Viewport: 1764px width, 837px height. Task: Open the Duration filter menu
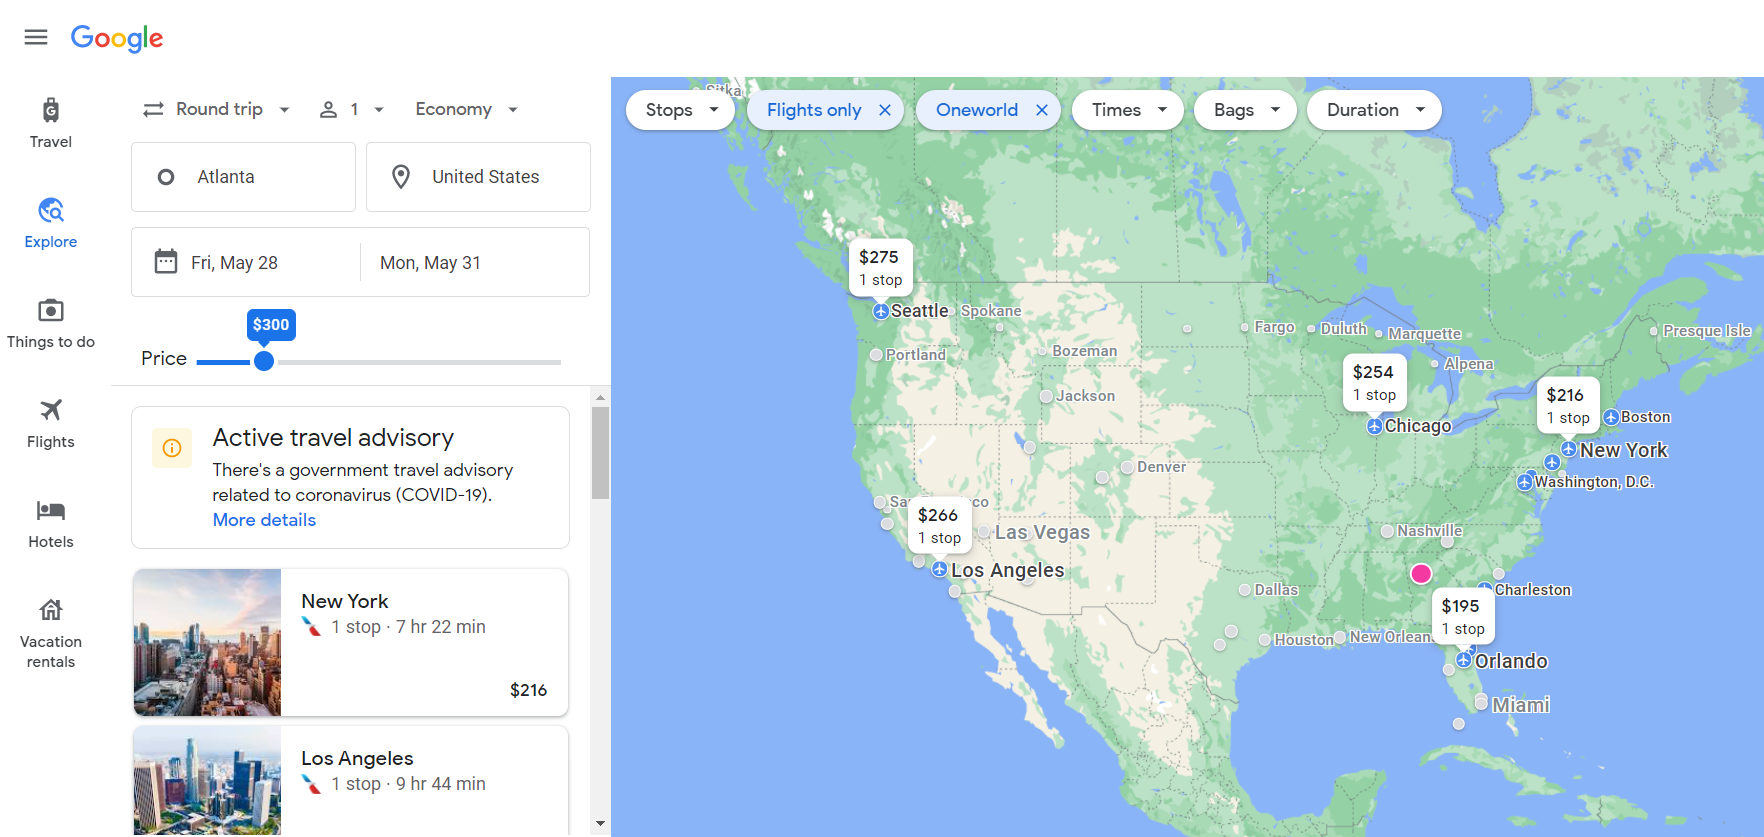pos(1374,110)
